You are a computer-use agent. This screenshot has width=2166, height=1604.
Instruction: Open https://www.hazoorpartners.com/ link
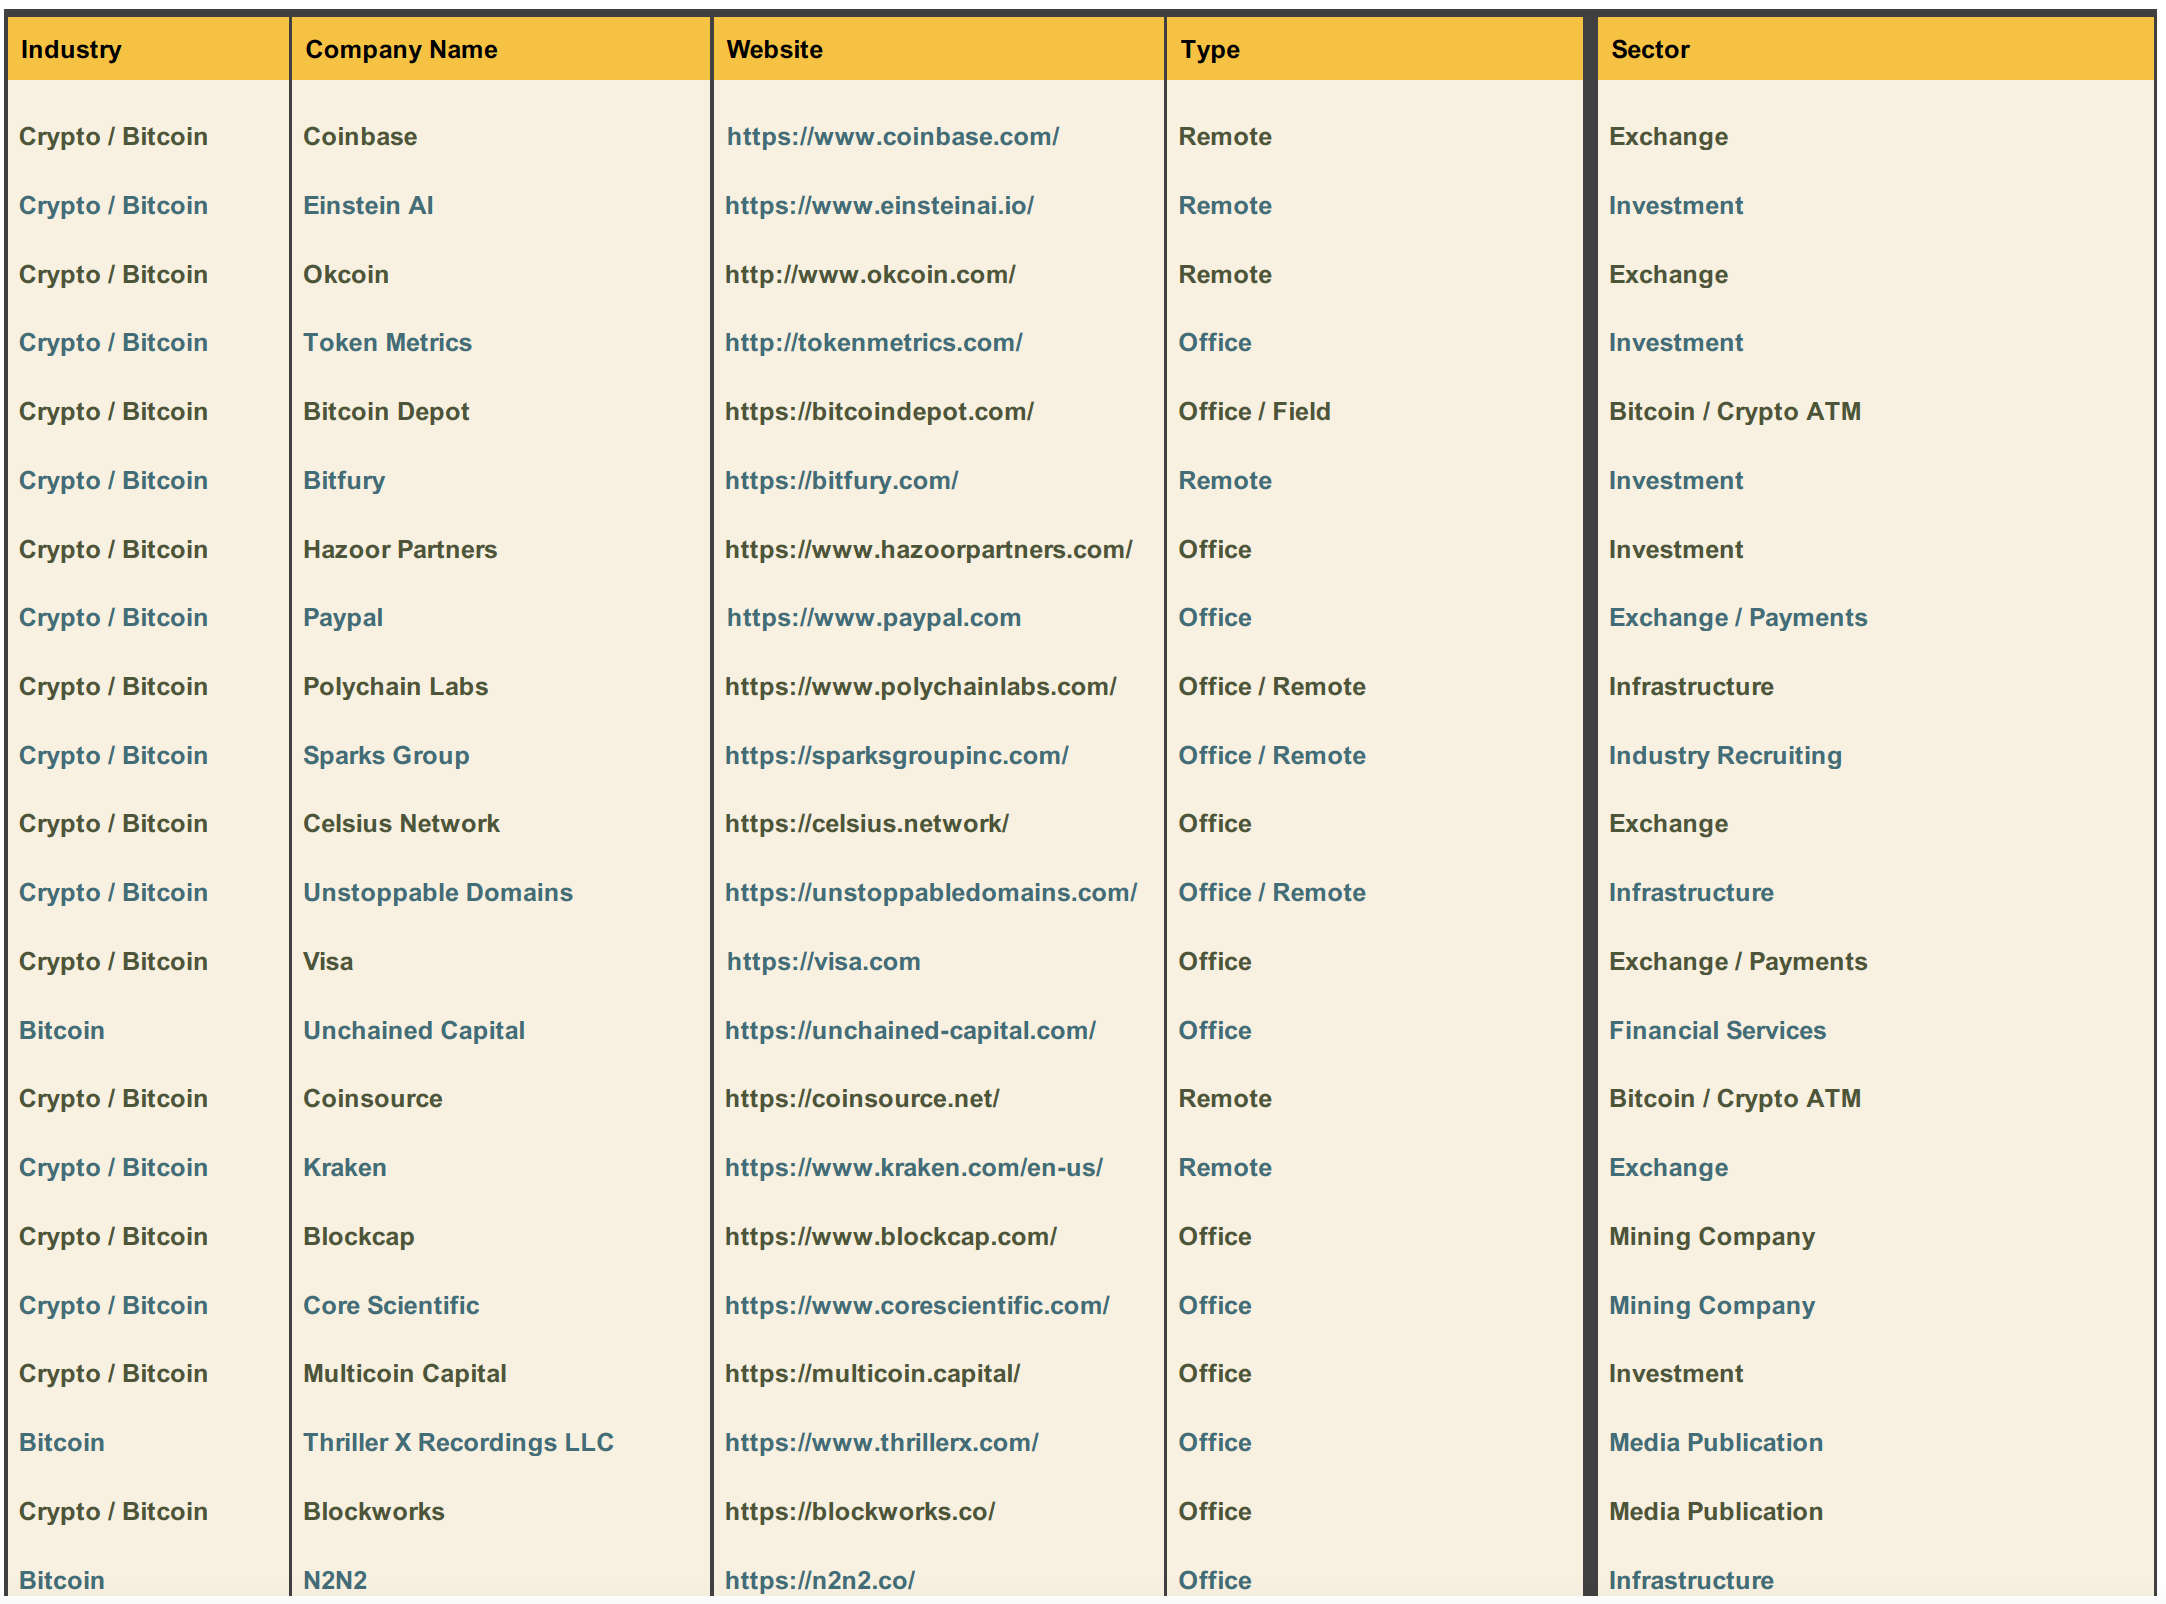point(928,549)
